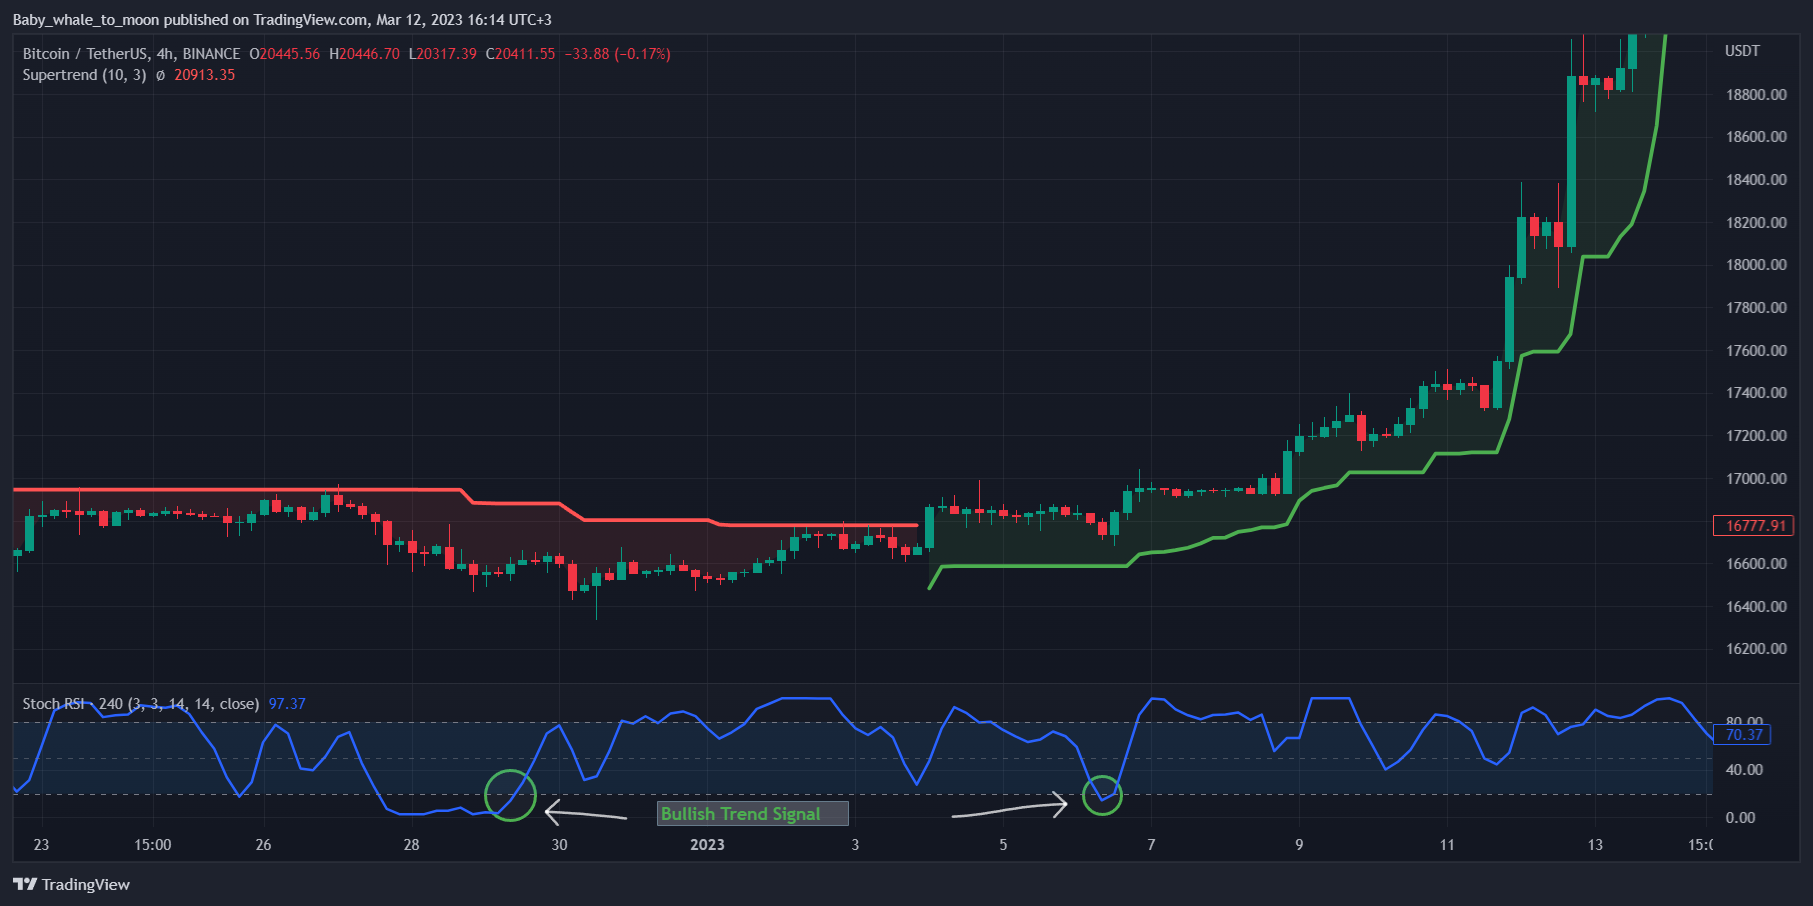1813x906 pixels.
Task: Click the 16600.00 price axis label
Action: pyautogui.click(x=1756, y=564)
